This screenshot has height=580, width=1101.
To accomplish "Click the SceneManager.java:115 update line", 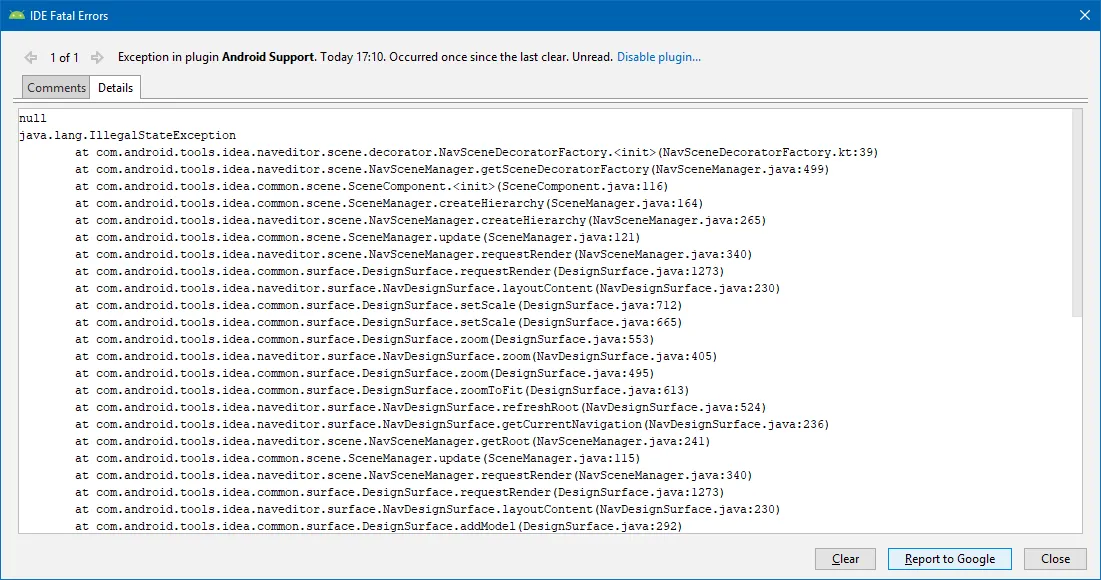I will (357, 458).
